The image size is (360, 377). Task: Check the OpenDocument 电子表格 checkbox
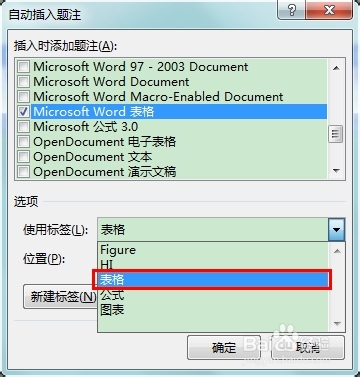pos(23,142)
